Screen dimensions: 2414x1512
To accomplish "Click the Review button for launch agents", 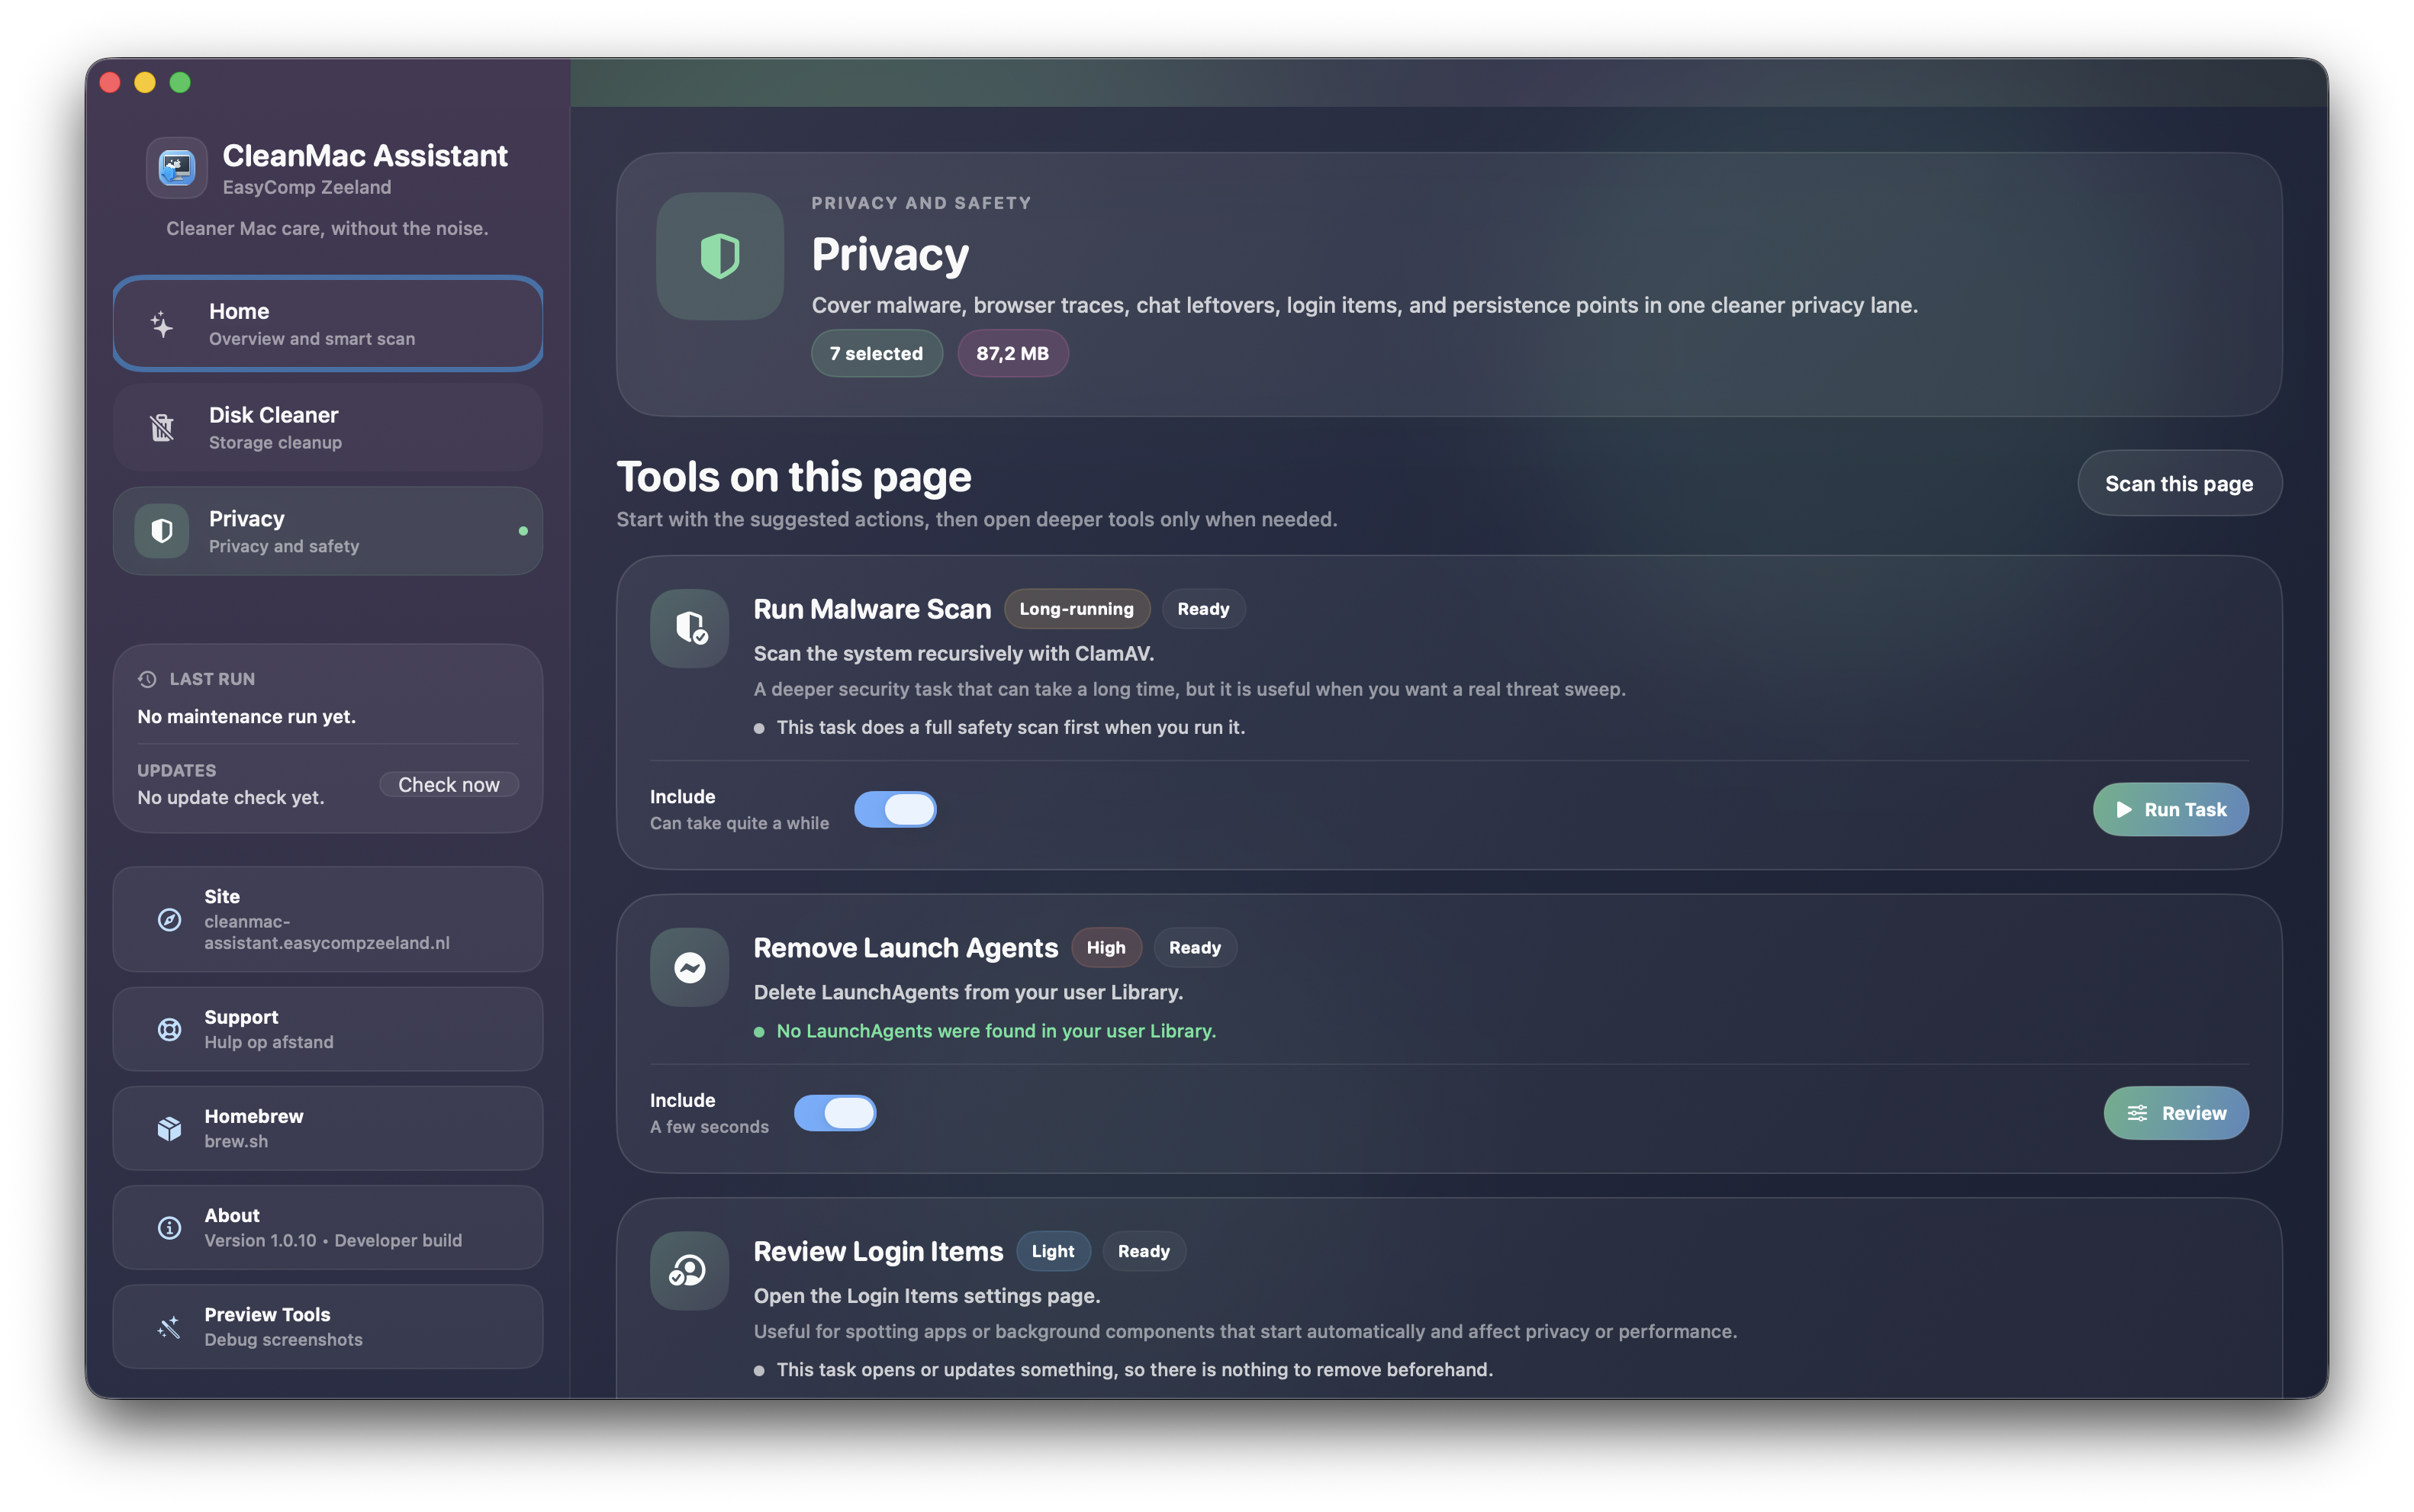I will (x=2176, y=1113).
